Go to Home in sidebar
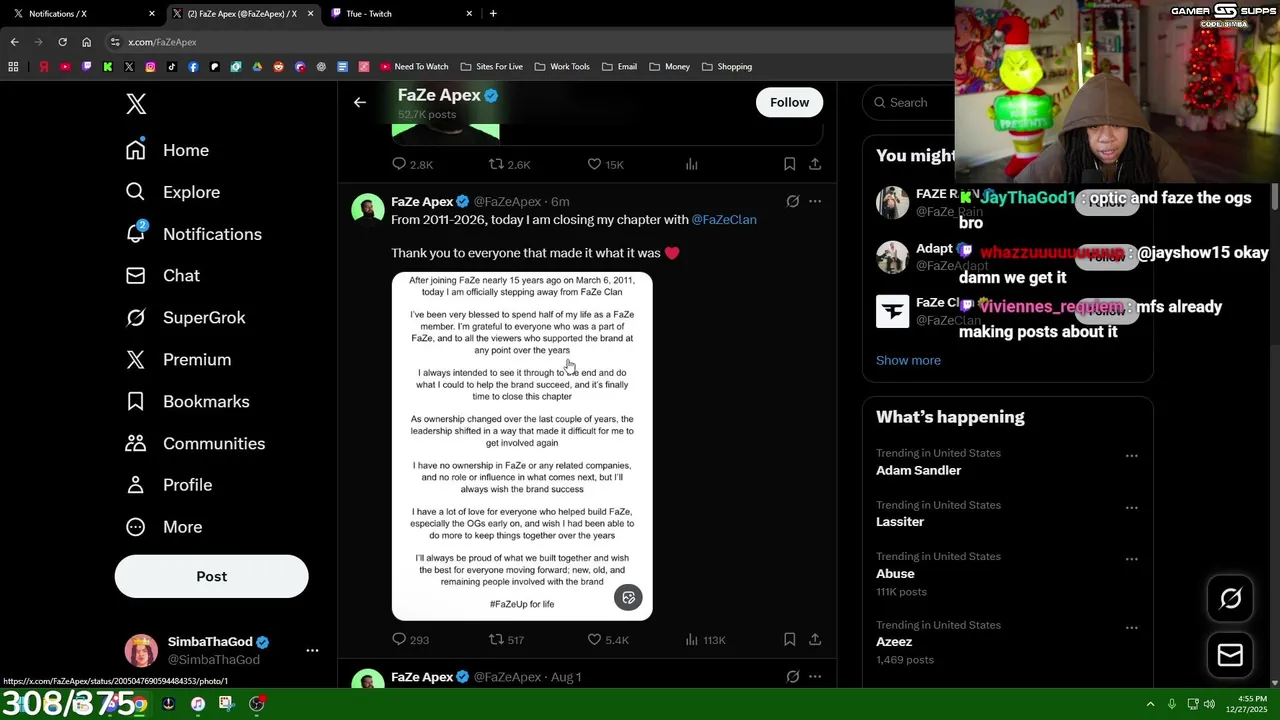This screenshot has width=1280, height=720. 167,150
